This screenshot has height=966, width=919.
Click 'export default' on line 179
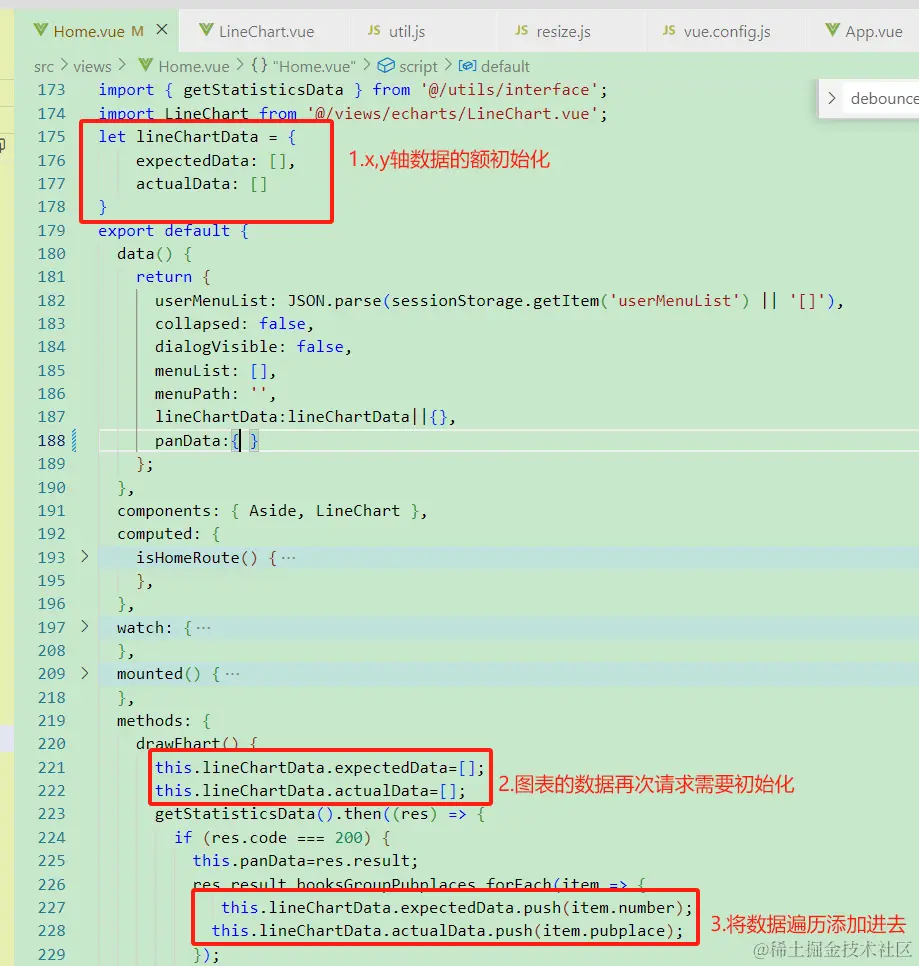[x=164, y=230]
